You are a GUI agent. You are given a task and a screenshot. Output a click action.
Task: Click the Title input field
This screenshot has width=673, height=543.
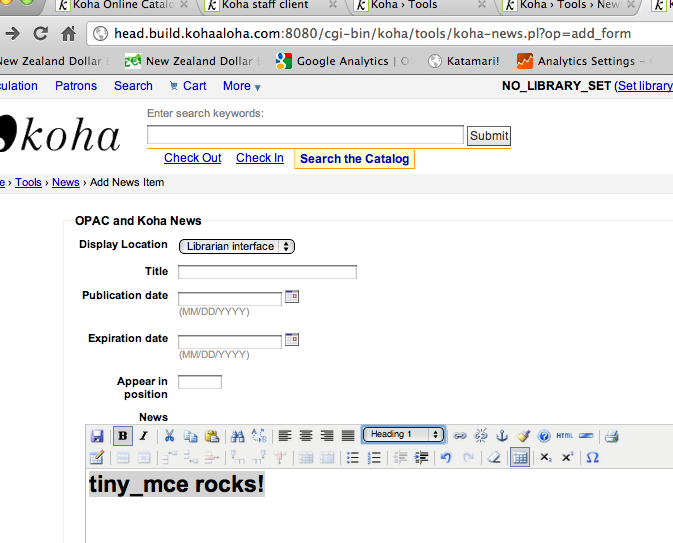pos(267,272)
